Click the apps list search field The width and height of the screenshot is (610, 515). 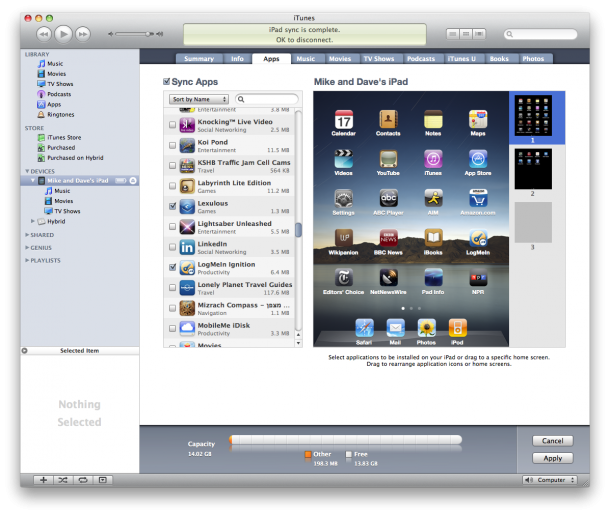click(267, 99)
